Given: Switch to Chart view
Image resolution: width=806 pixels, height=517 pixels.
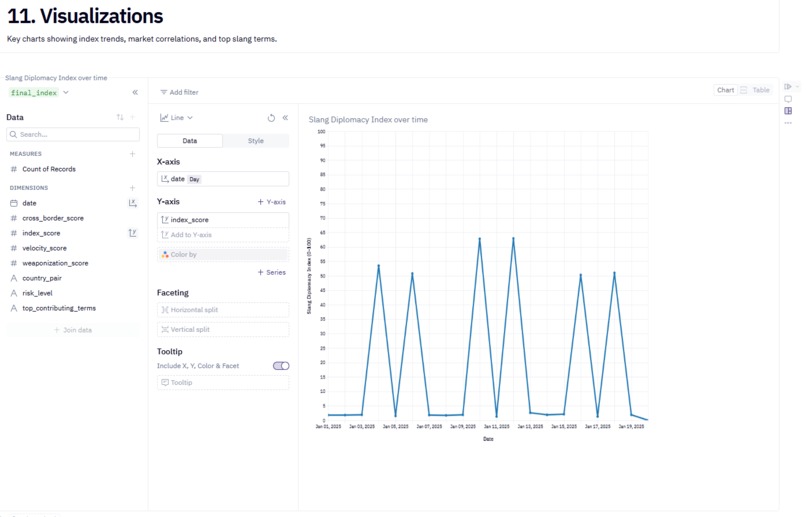Looking at the screenshot, I should click(725, 90).
